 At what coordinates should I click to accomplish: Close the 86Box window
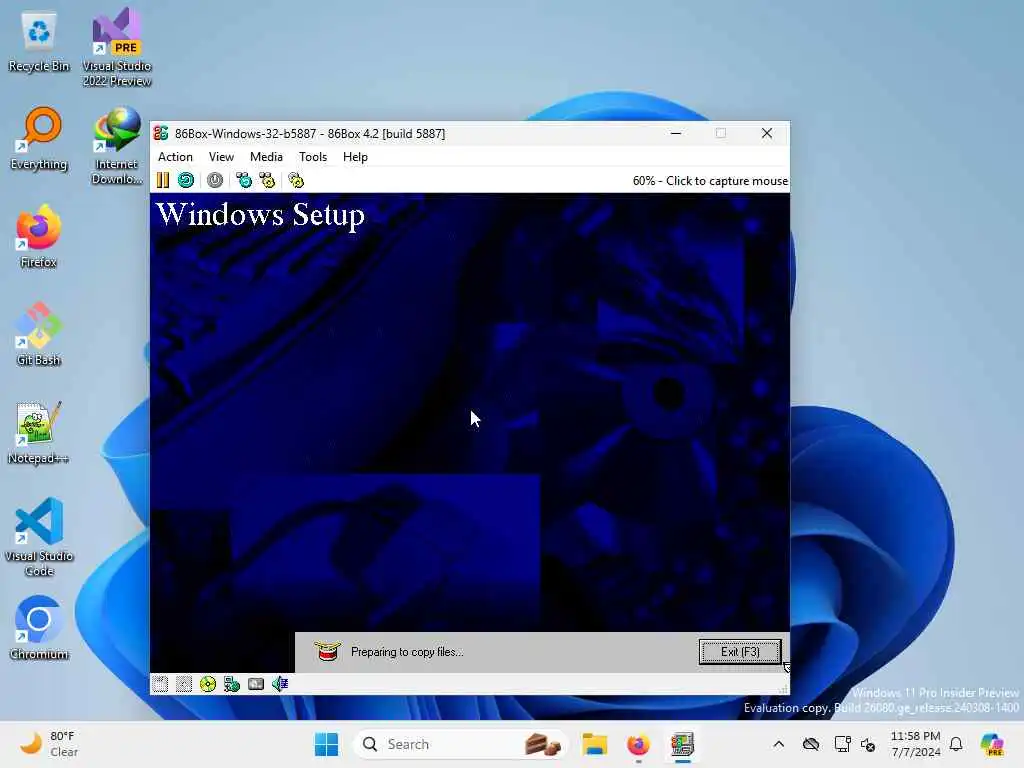point(767,133)
